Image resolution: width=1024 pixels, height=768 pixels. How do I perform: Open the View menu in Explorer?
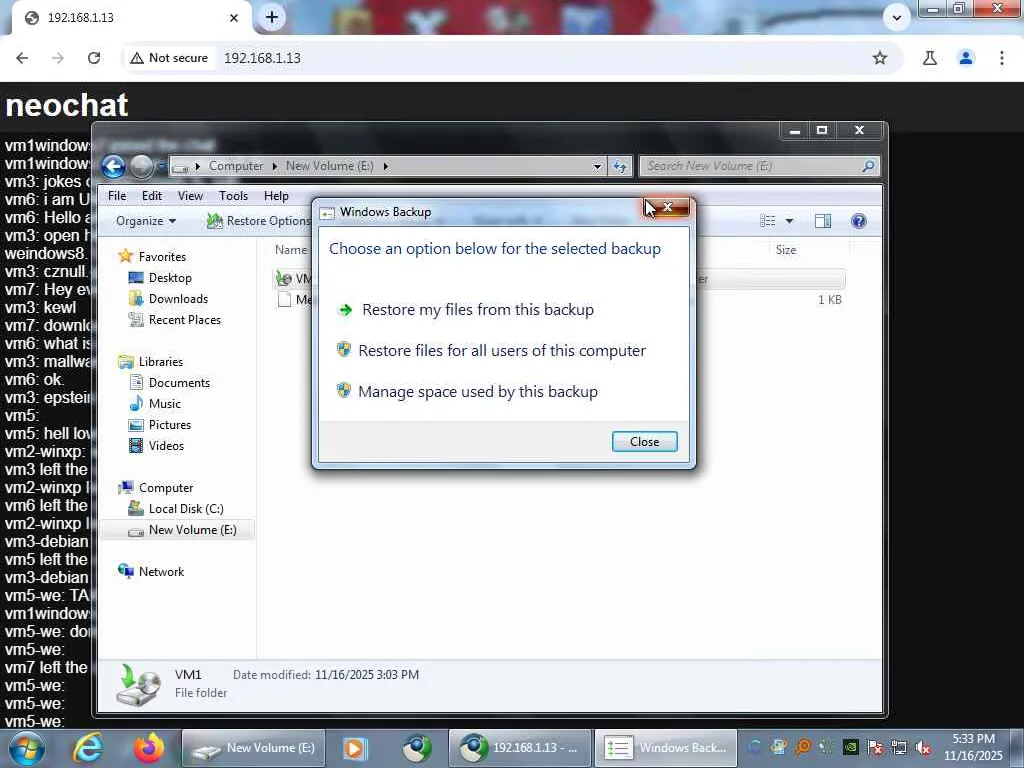pos(190,196)
